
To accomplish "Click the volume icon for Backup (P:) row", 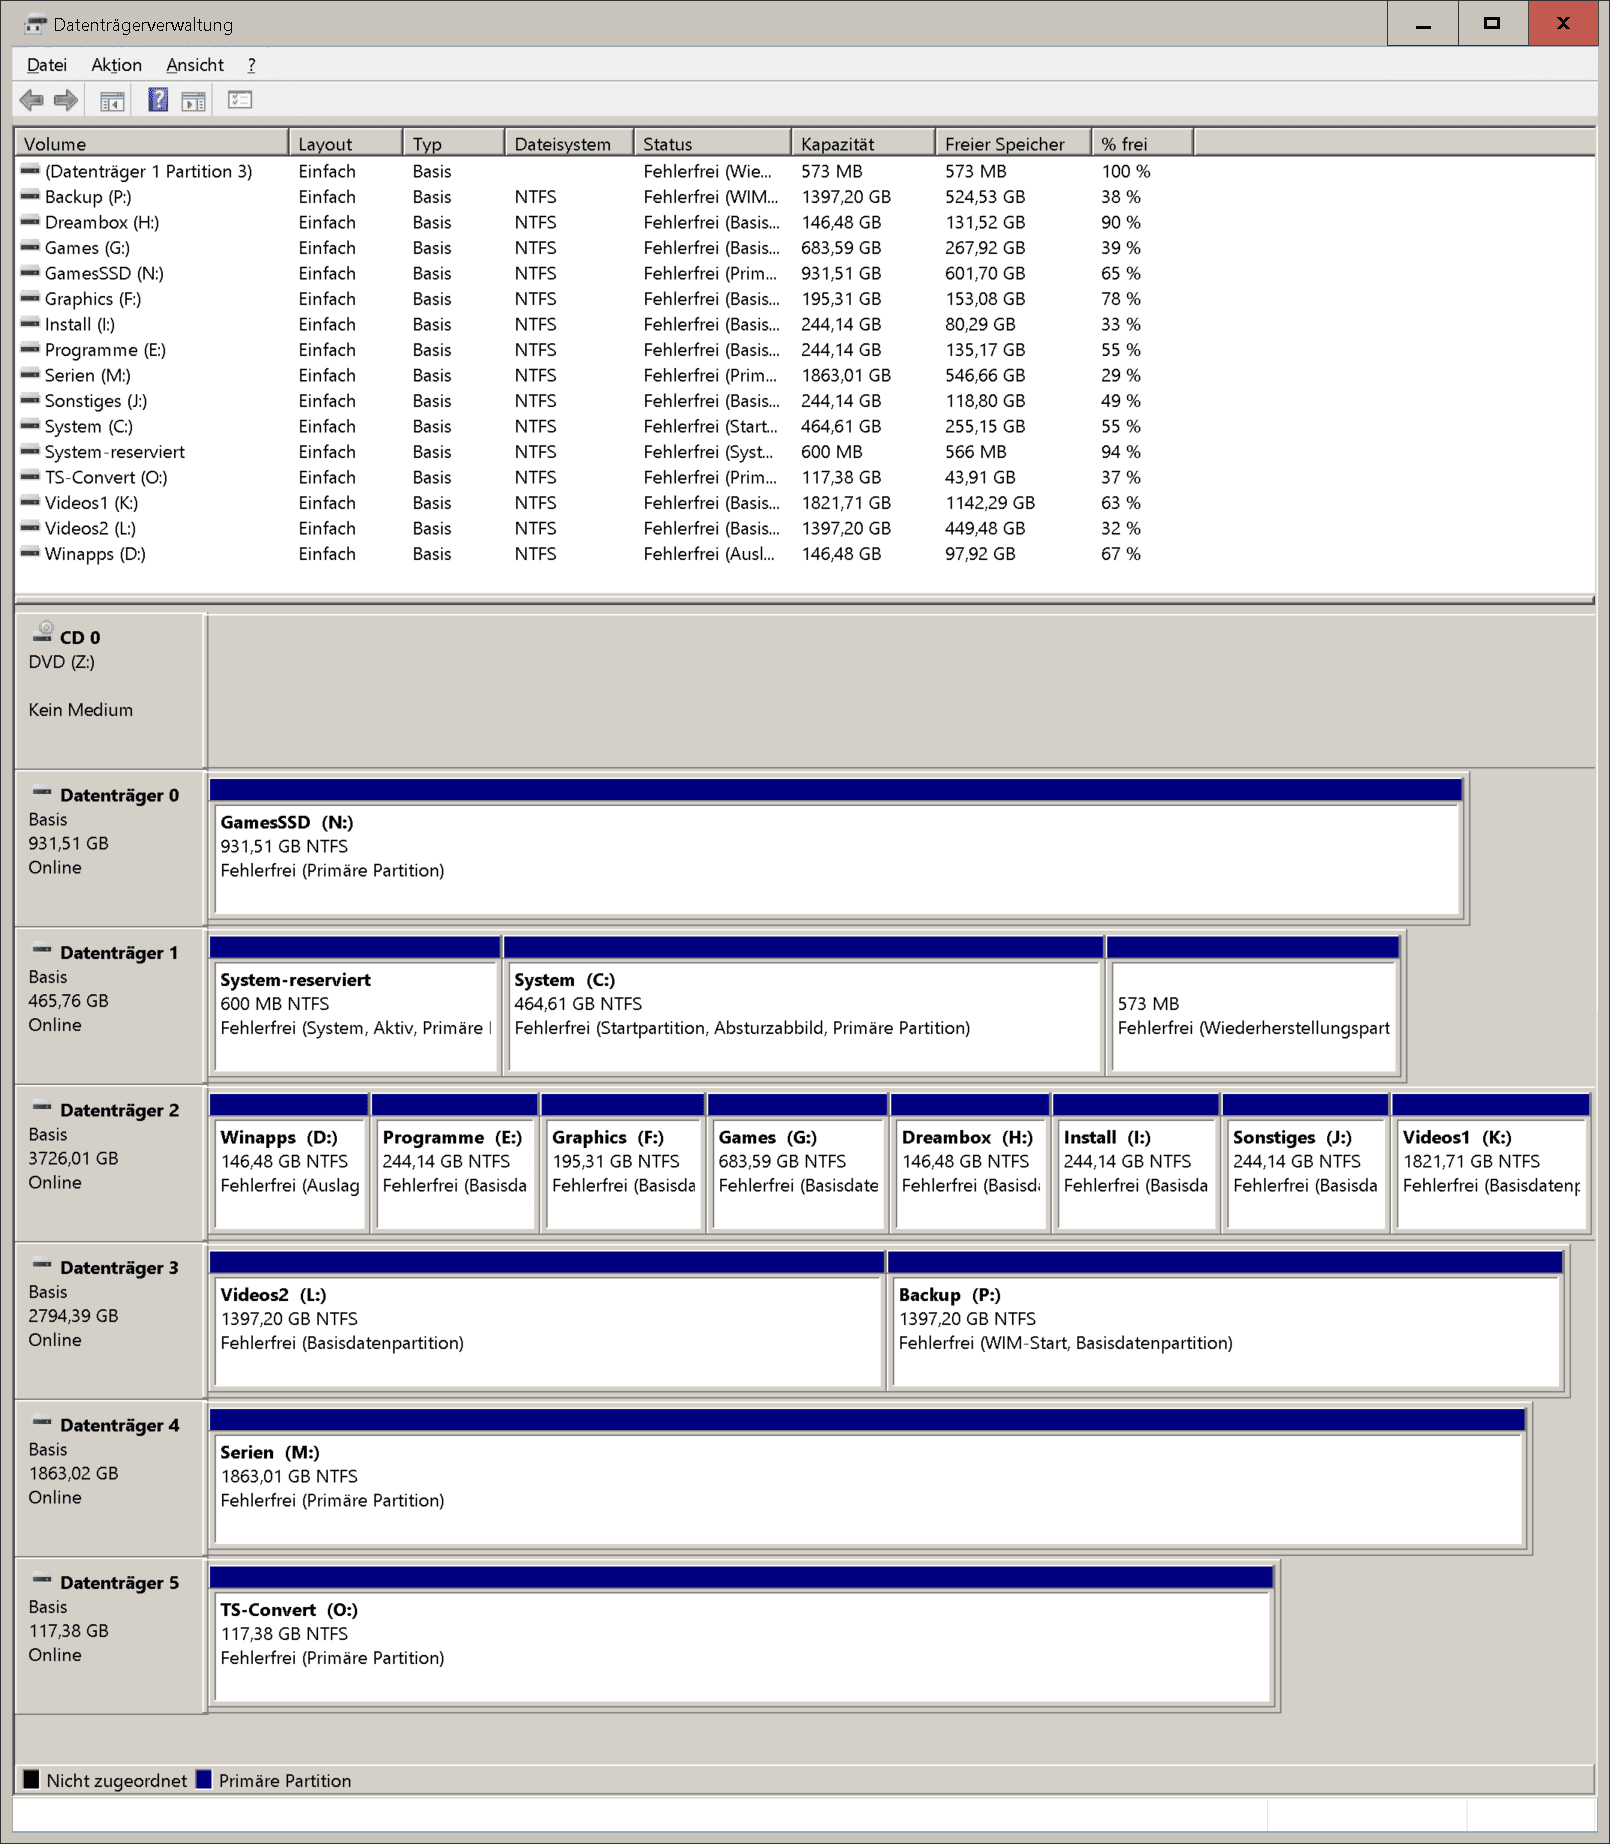I will tap(31, 196).
